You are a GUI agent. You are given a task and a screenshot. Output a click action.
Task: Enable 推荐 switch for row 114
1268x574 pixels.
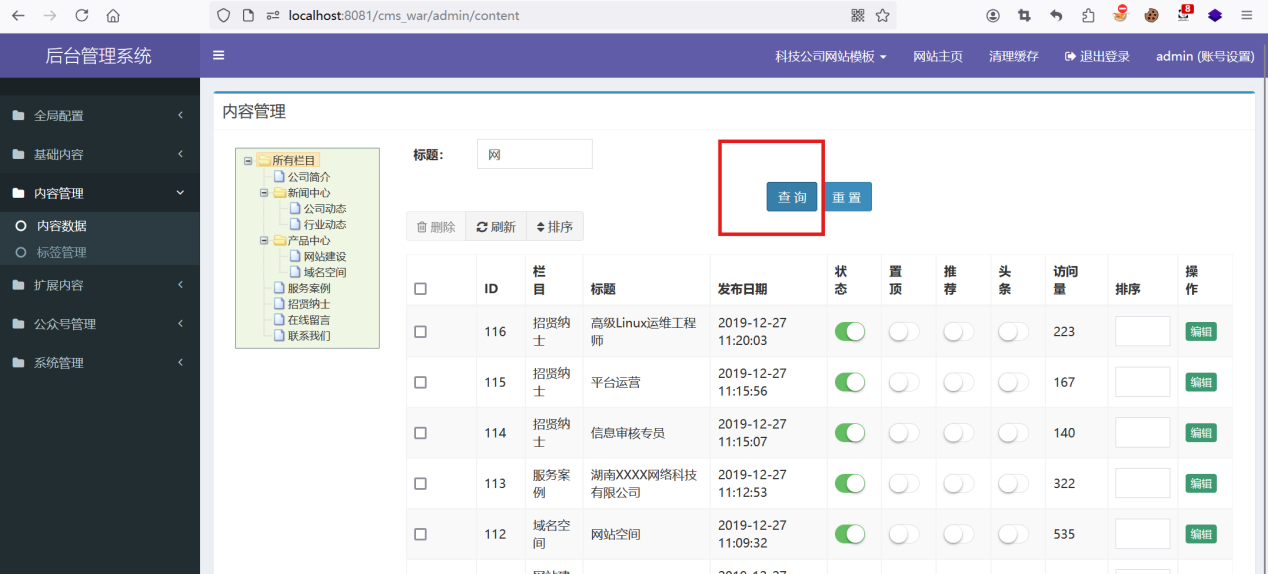(958, 433)
